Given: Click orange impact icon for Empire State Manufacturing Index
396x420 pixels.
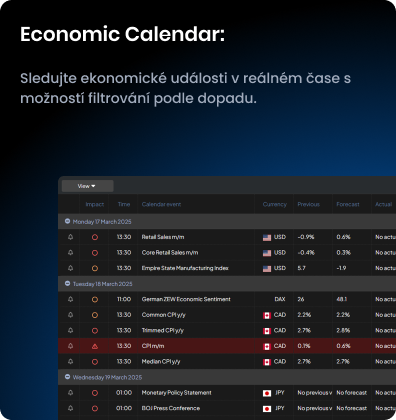Looking at the screenshot, I should [x=95, y=268].
